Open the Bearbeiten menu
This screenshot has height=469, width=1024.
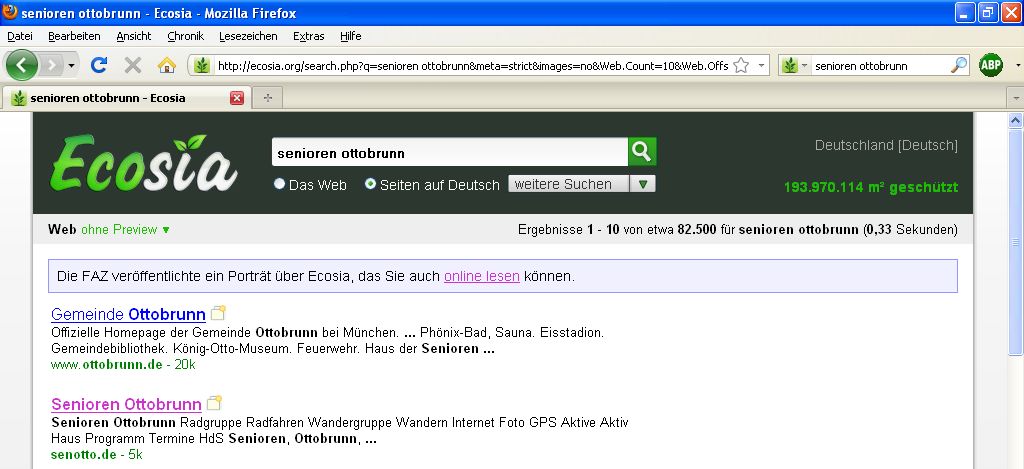click(x=74, y=36)
